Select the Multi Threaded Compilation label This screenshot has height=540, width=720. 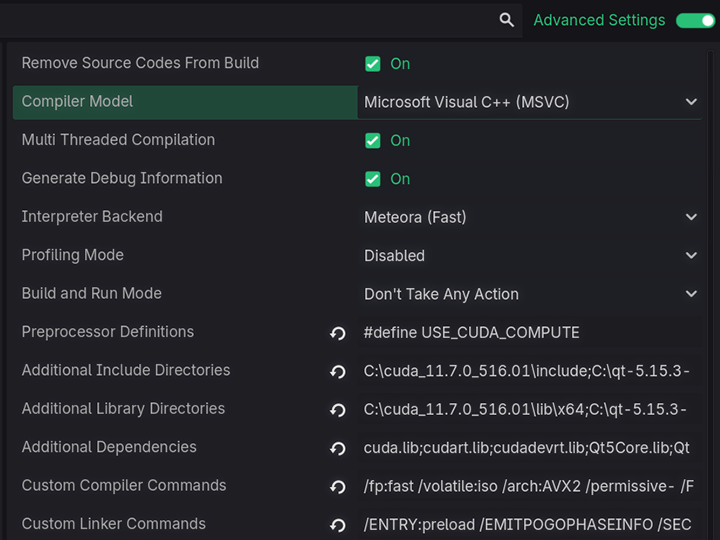point(118,140)
